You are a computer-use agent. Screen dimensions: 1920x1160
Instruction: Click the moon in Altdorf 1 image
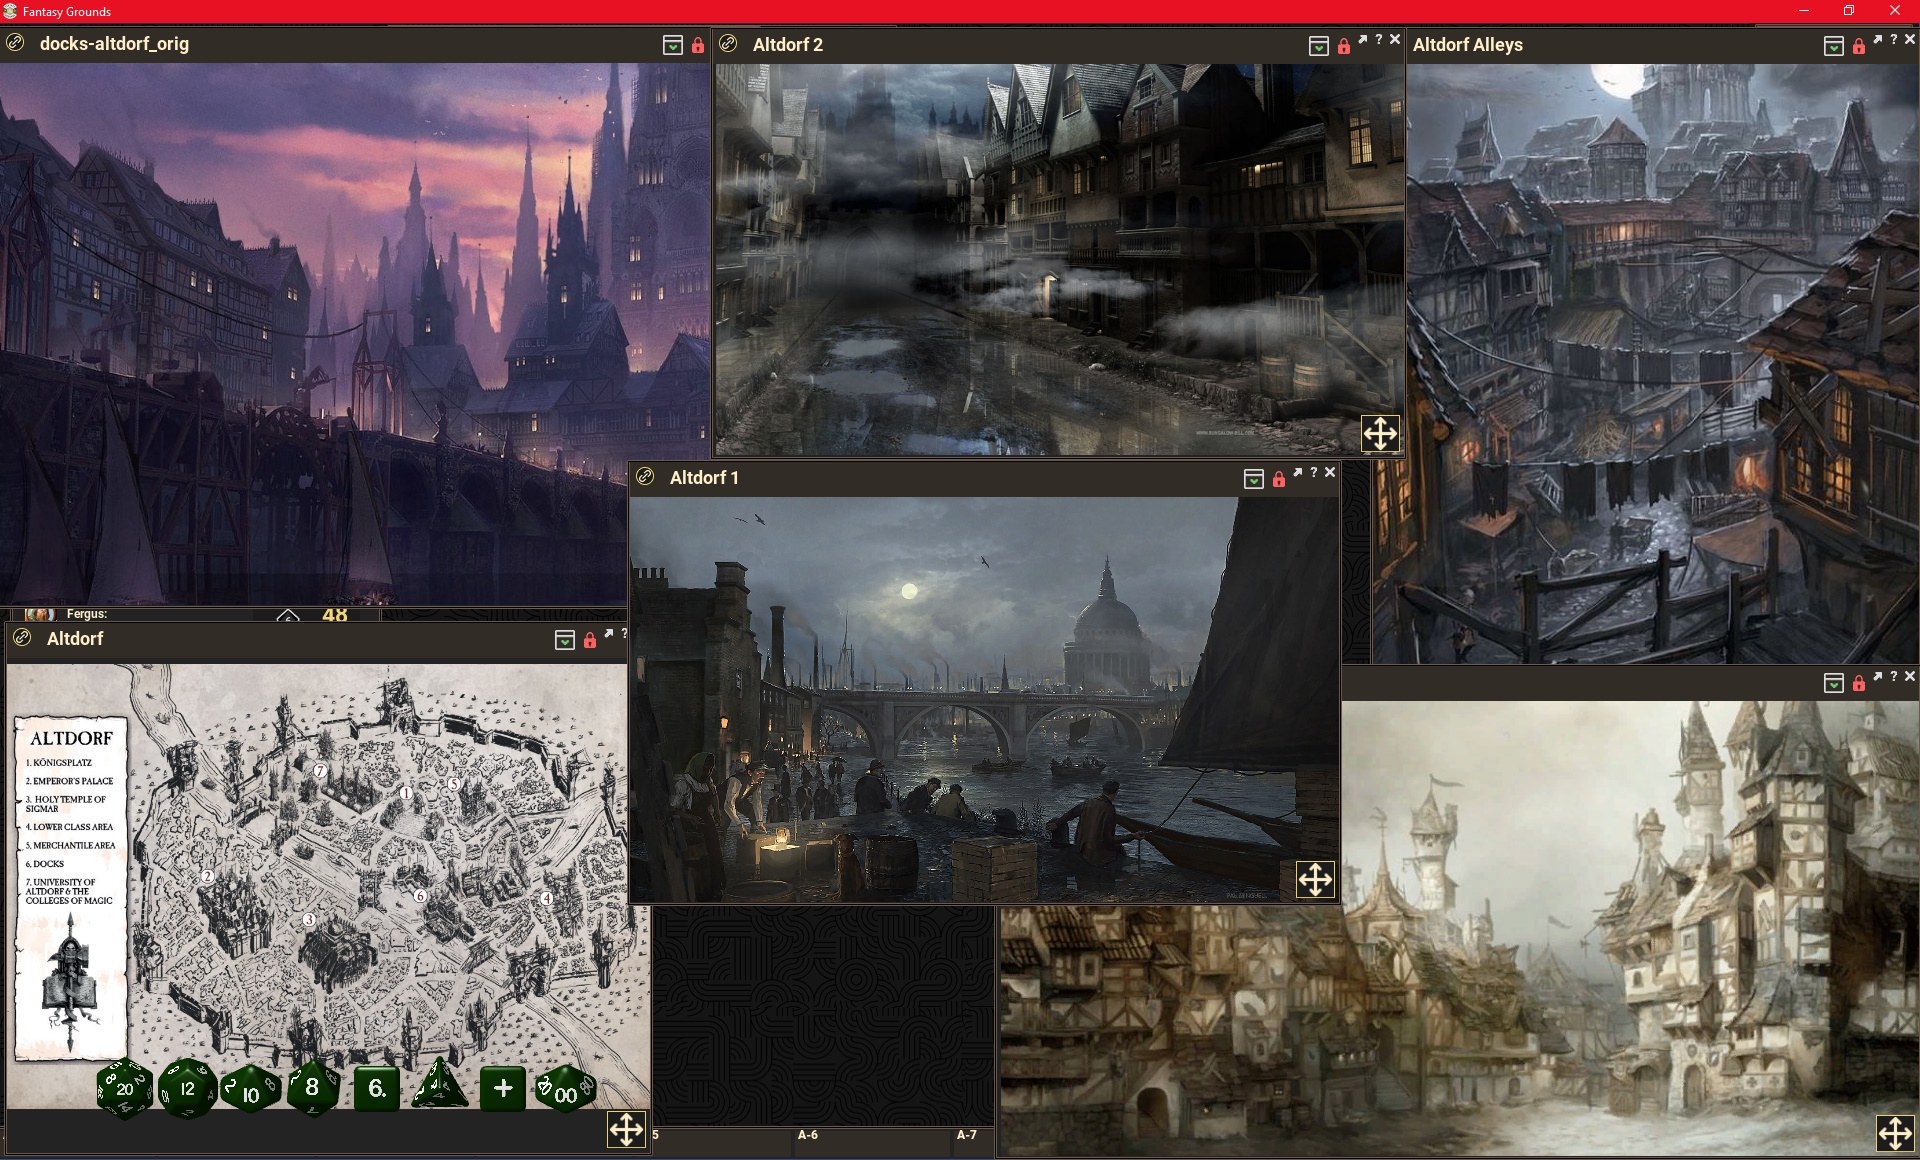909,591
